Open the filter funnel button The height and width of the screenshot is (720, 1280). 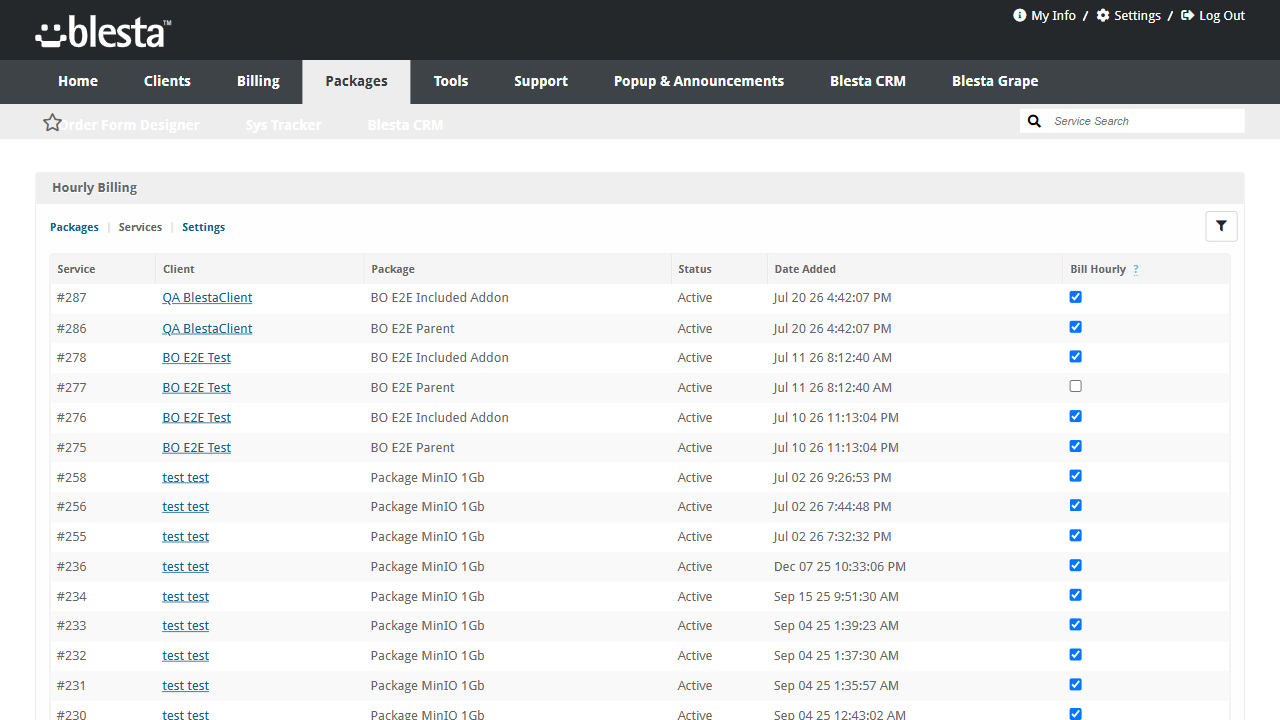click(1221, 227)
